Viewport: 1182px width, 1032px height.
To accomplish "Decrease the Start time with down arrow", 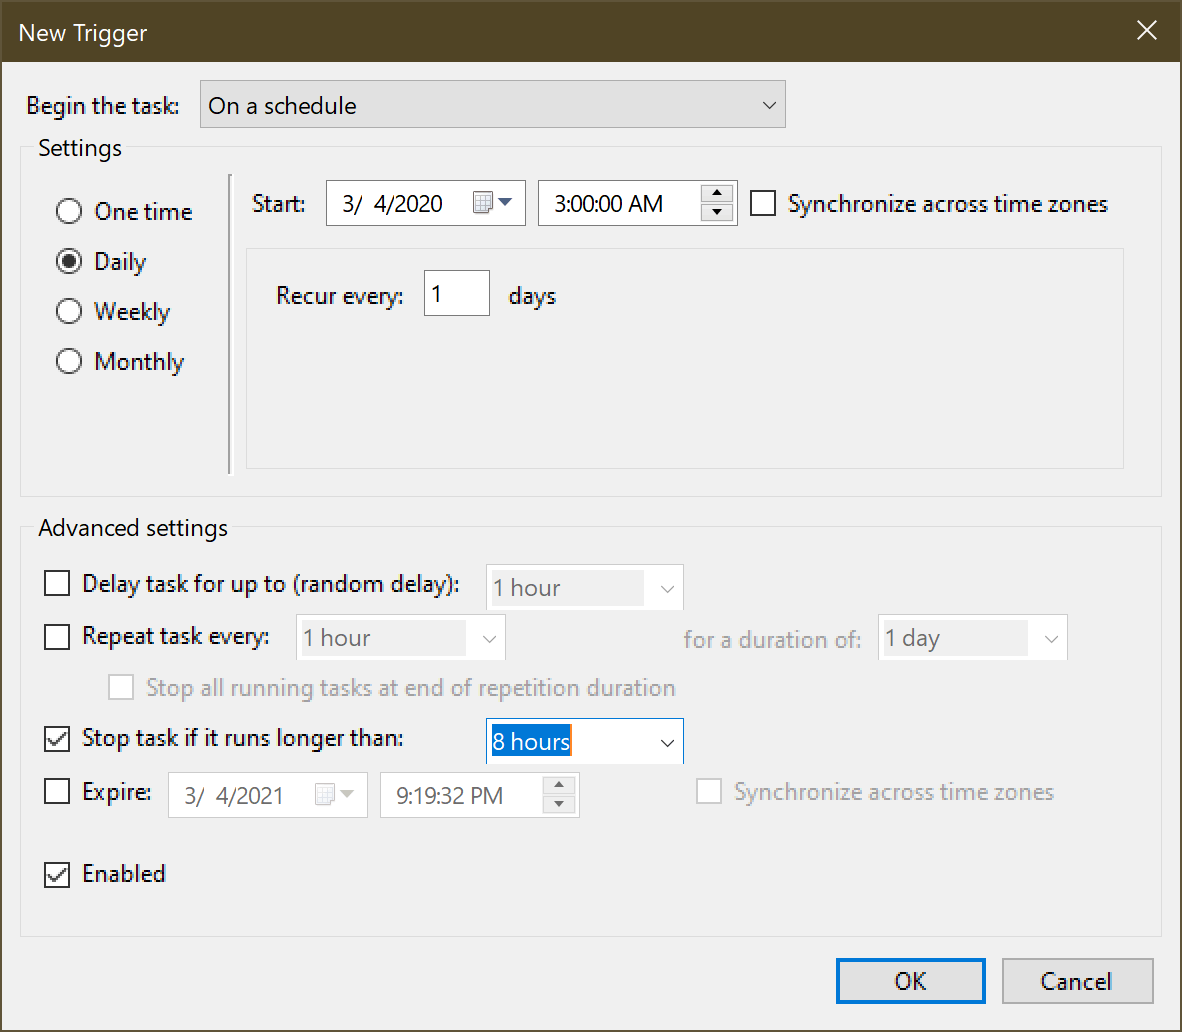I will click(717, 212).
